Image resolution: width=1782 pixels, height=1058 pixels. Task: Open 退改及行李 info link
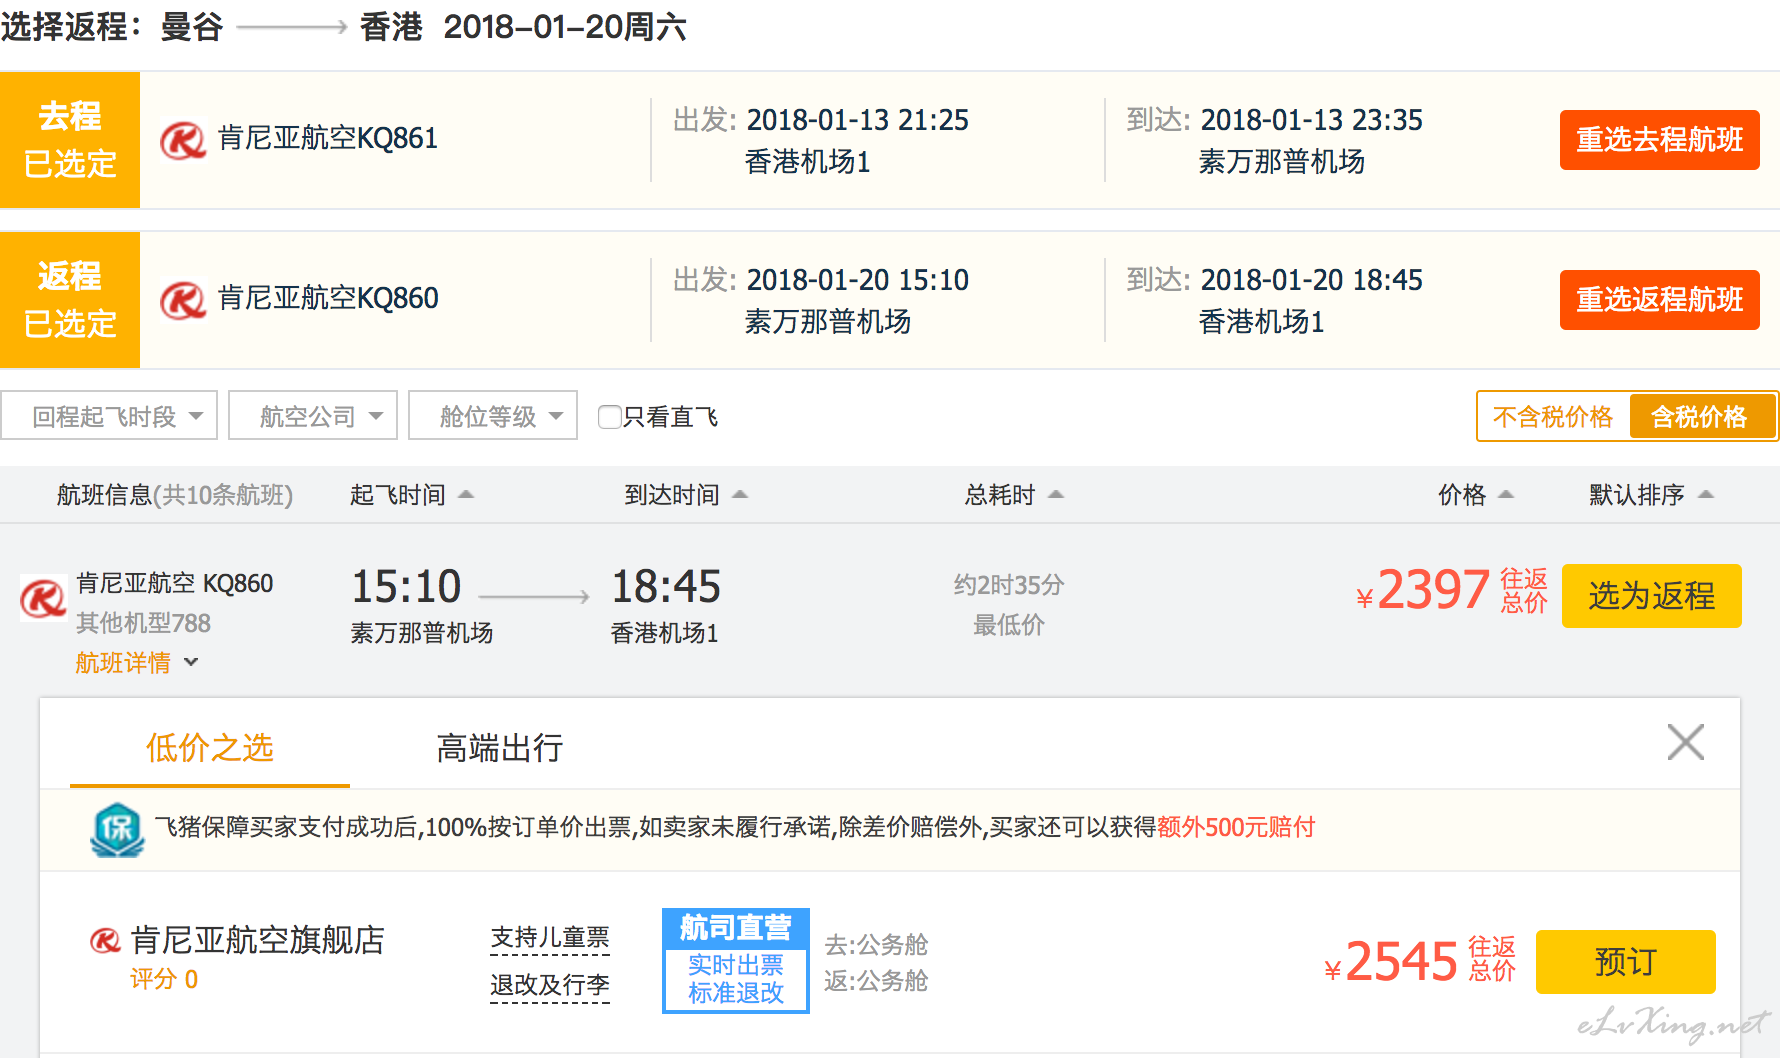click(550, 986)
